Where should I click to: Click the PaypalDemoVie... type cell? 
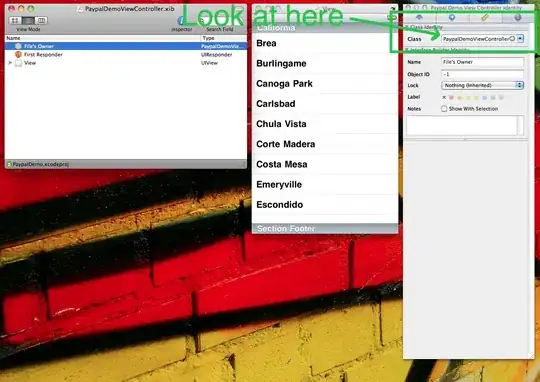click(222, 46)
